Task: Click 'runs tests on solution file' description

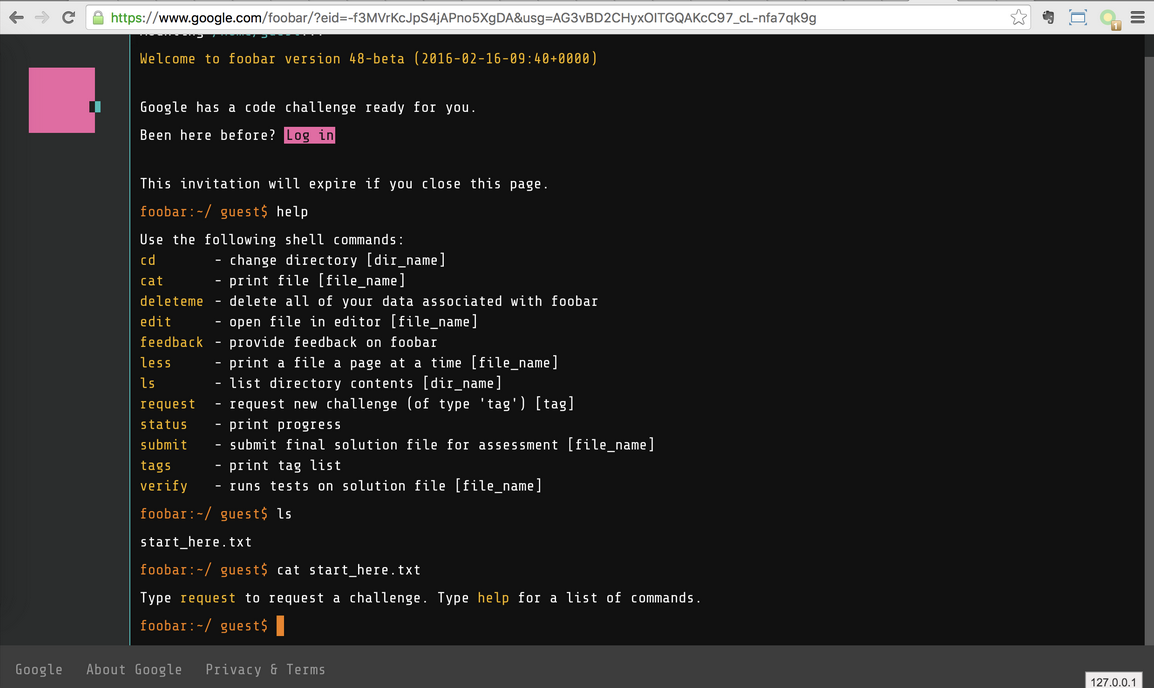Action: pos(386,487)
